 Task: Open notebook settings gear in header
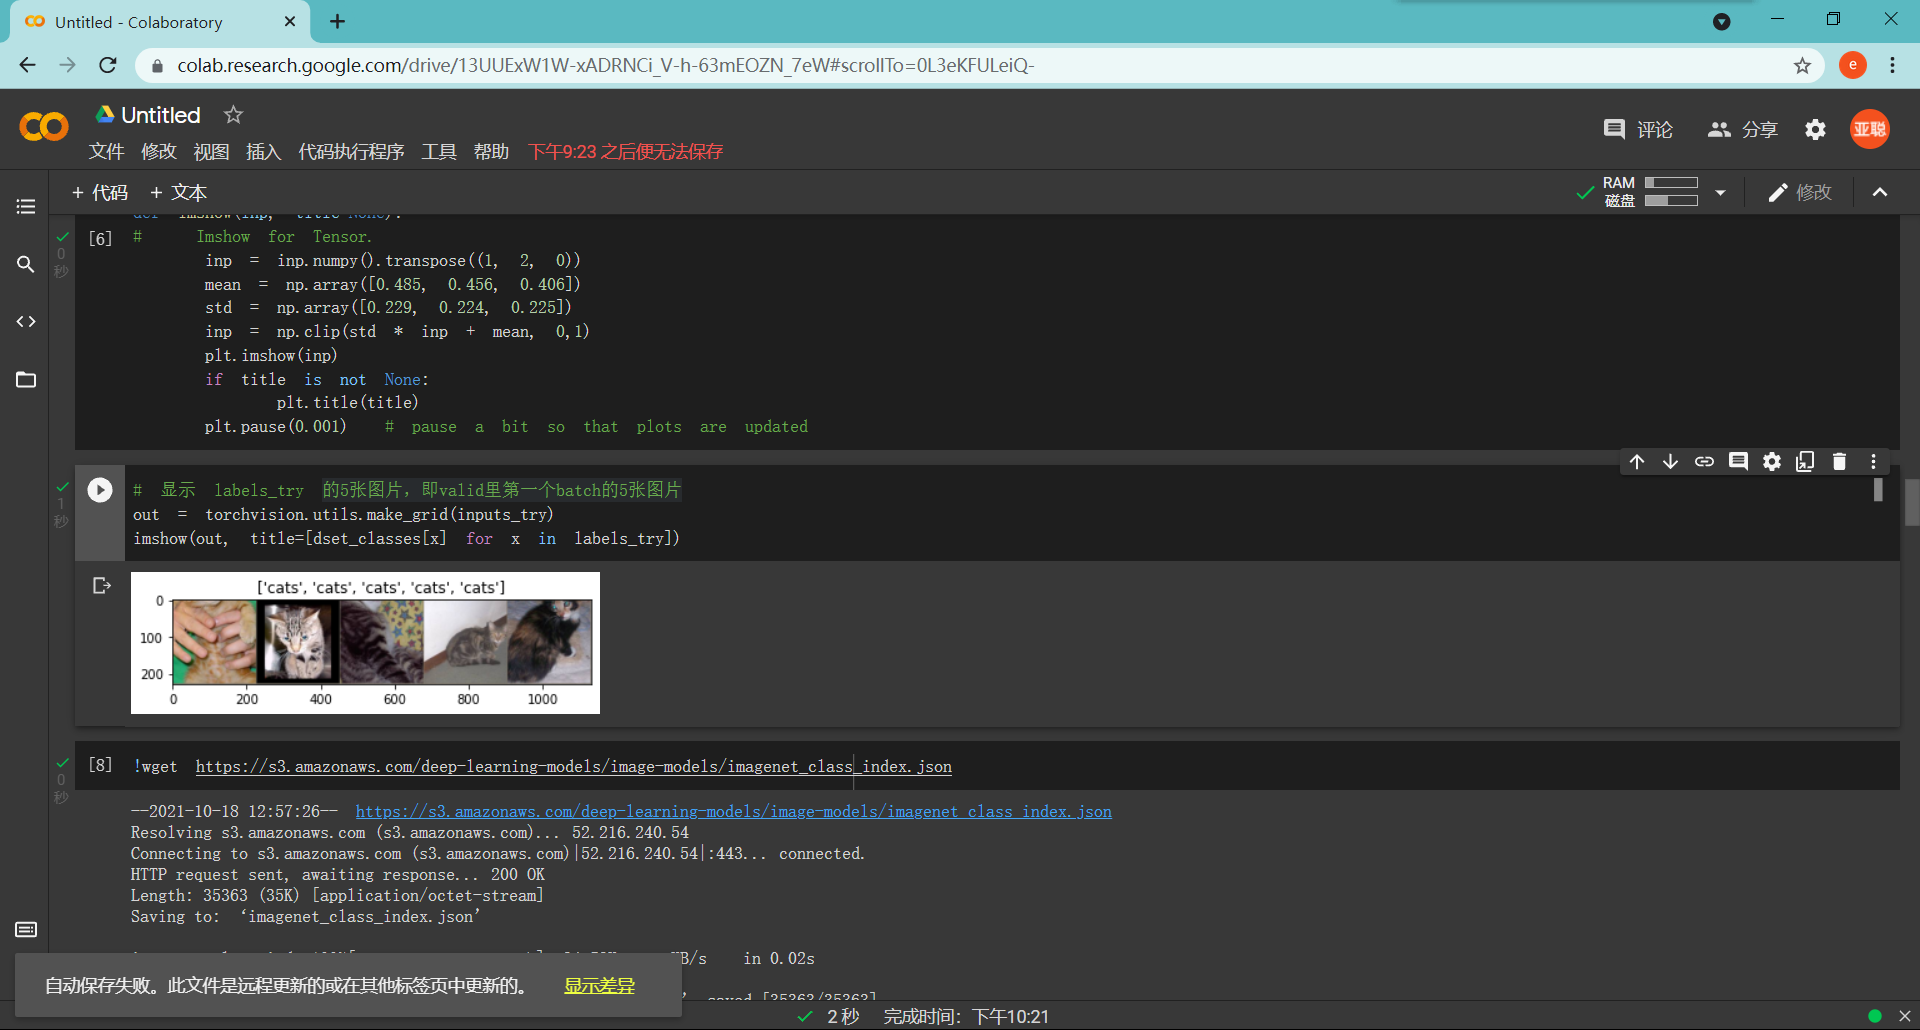pos(1815,129)
